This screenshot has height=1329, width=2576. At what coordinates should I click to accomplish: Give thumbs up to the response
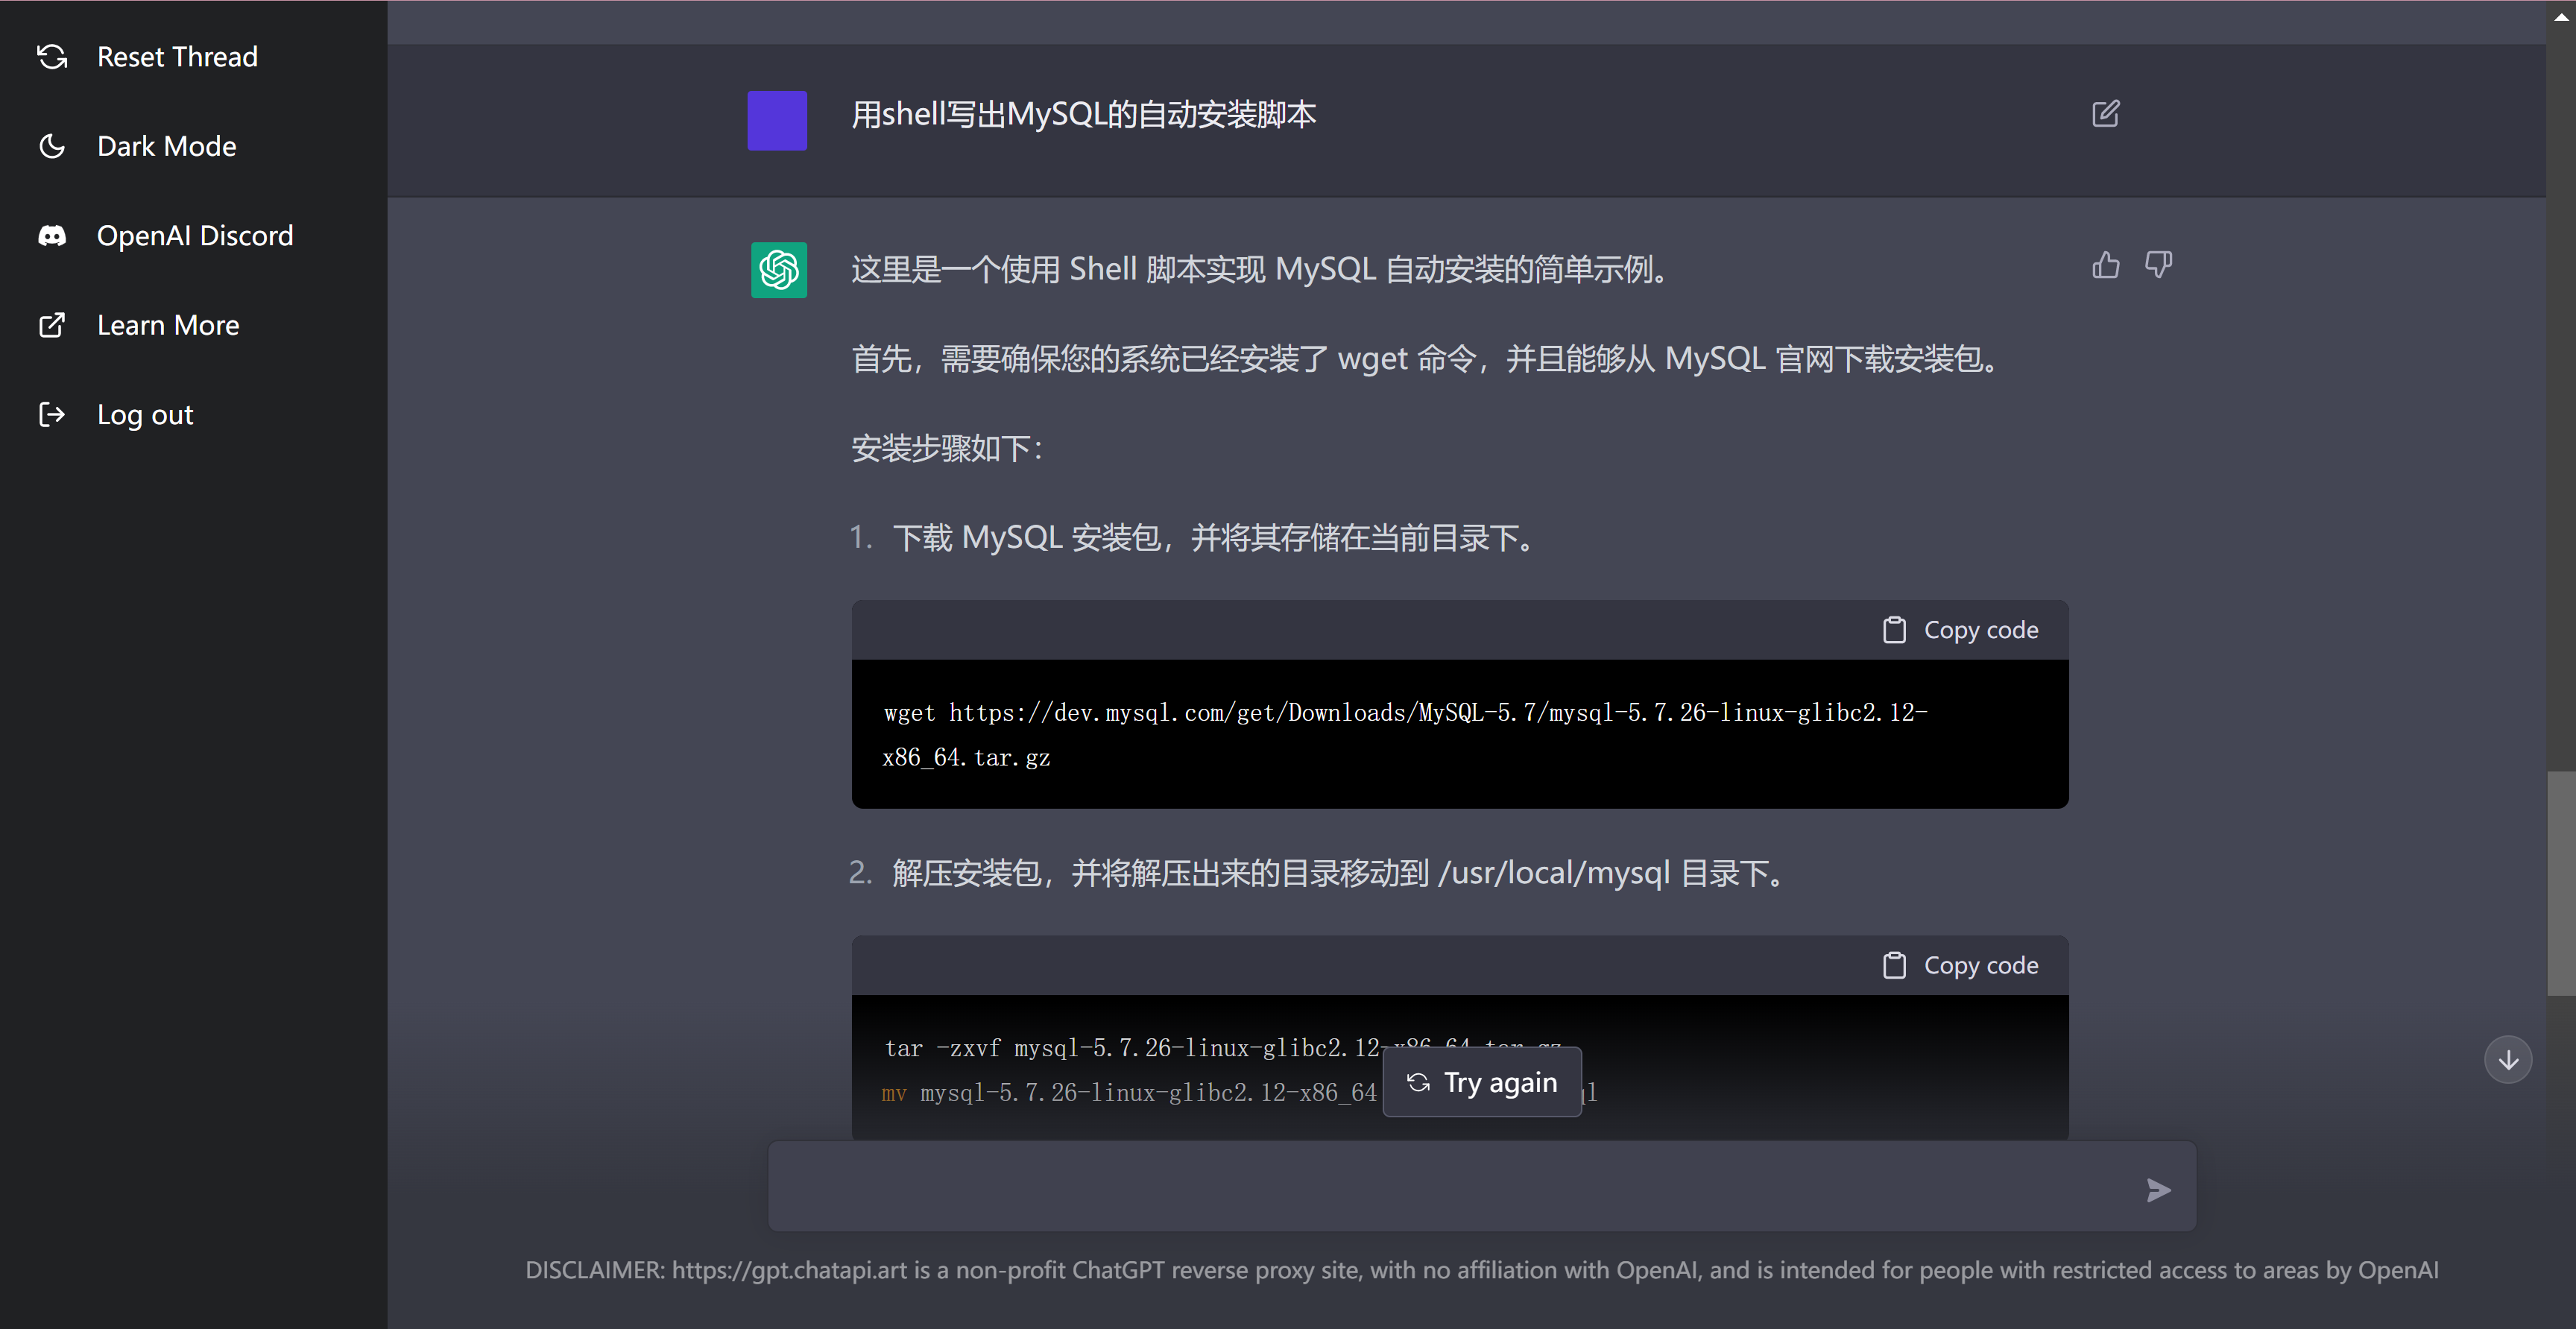pyautogui.click(x=2105, y=265)
